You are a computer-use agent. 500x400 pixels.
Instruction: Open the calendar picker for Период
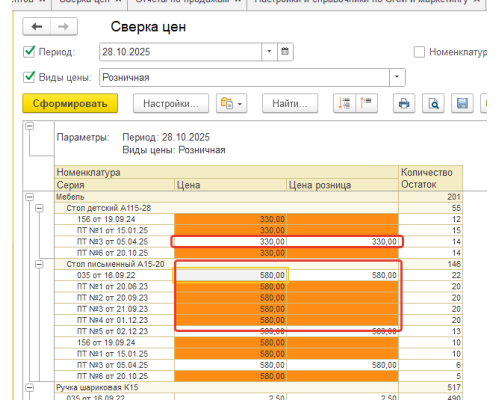coord(285,52)
